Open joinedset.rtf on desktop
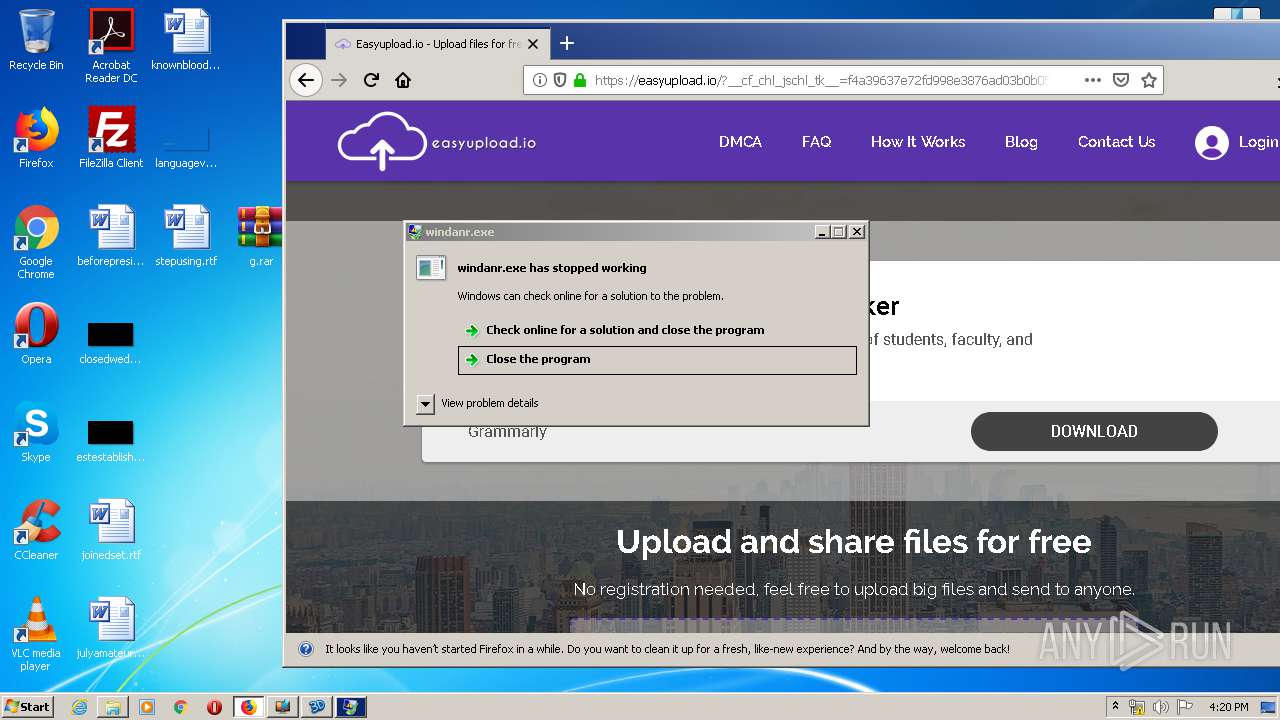The image size is (1280, 720). pyautogui.click(x=111, y=530)
